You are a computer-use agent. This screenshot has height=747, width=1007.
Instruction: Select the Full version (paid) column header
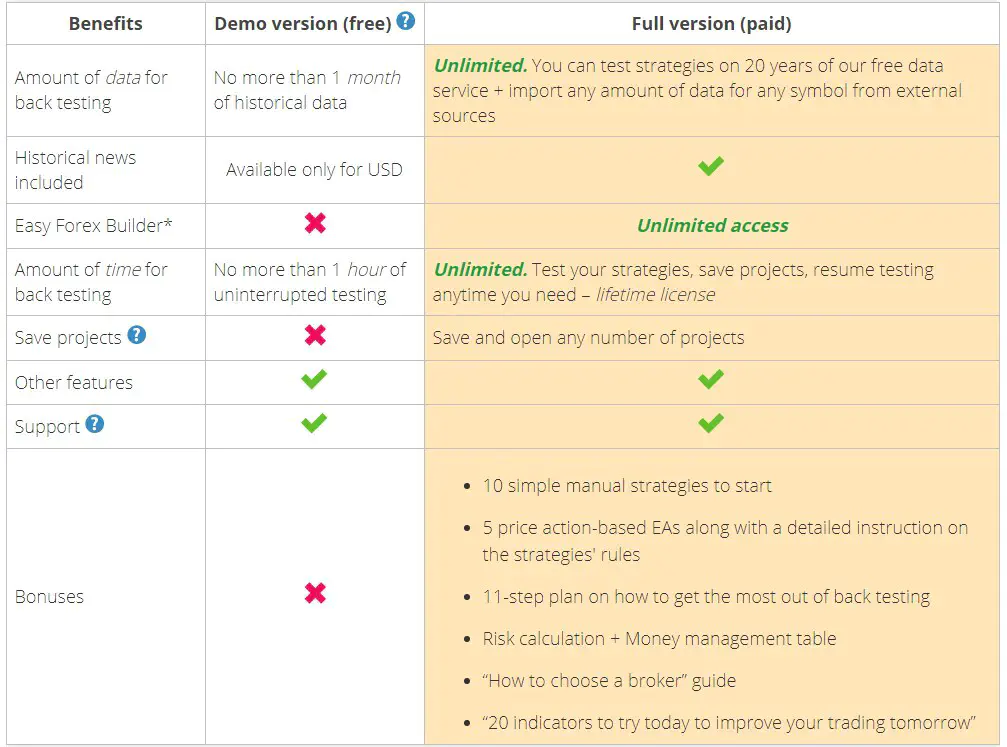(712, 24)
